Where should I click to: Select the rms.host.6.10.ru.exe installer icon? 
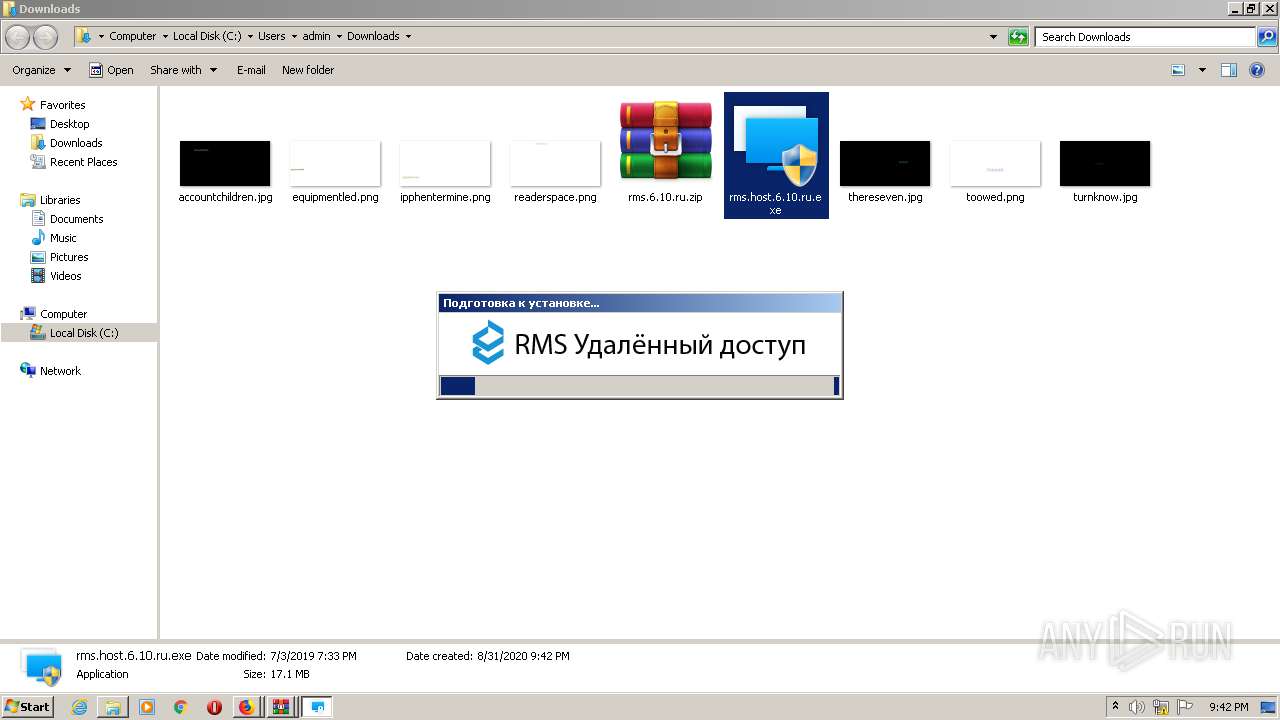[x=776, y=145]
